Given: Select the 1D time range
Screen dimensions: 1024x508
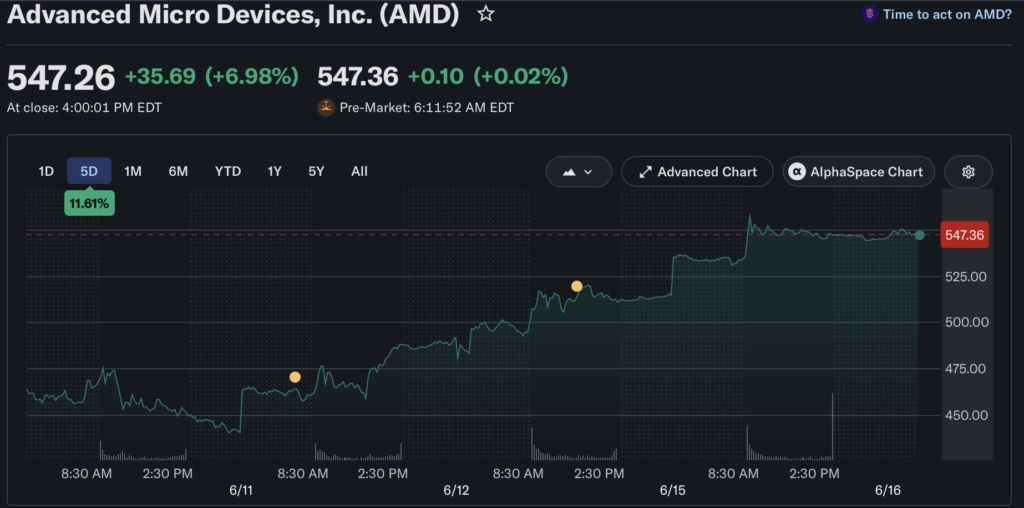Looking at the screenshot, I should [46, 172].
